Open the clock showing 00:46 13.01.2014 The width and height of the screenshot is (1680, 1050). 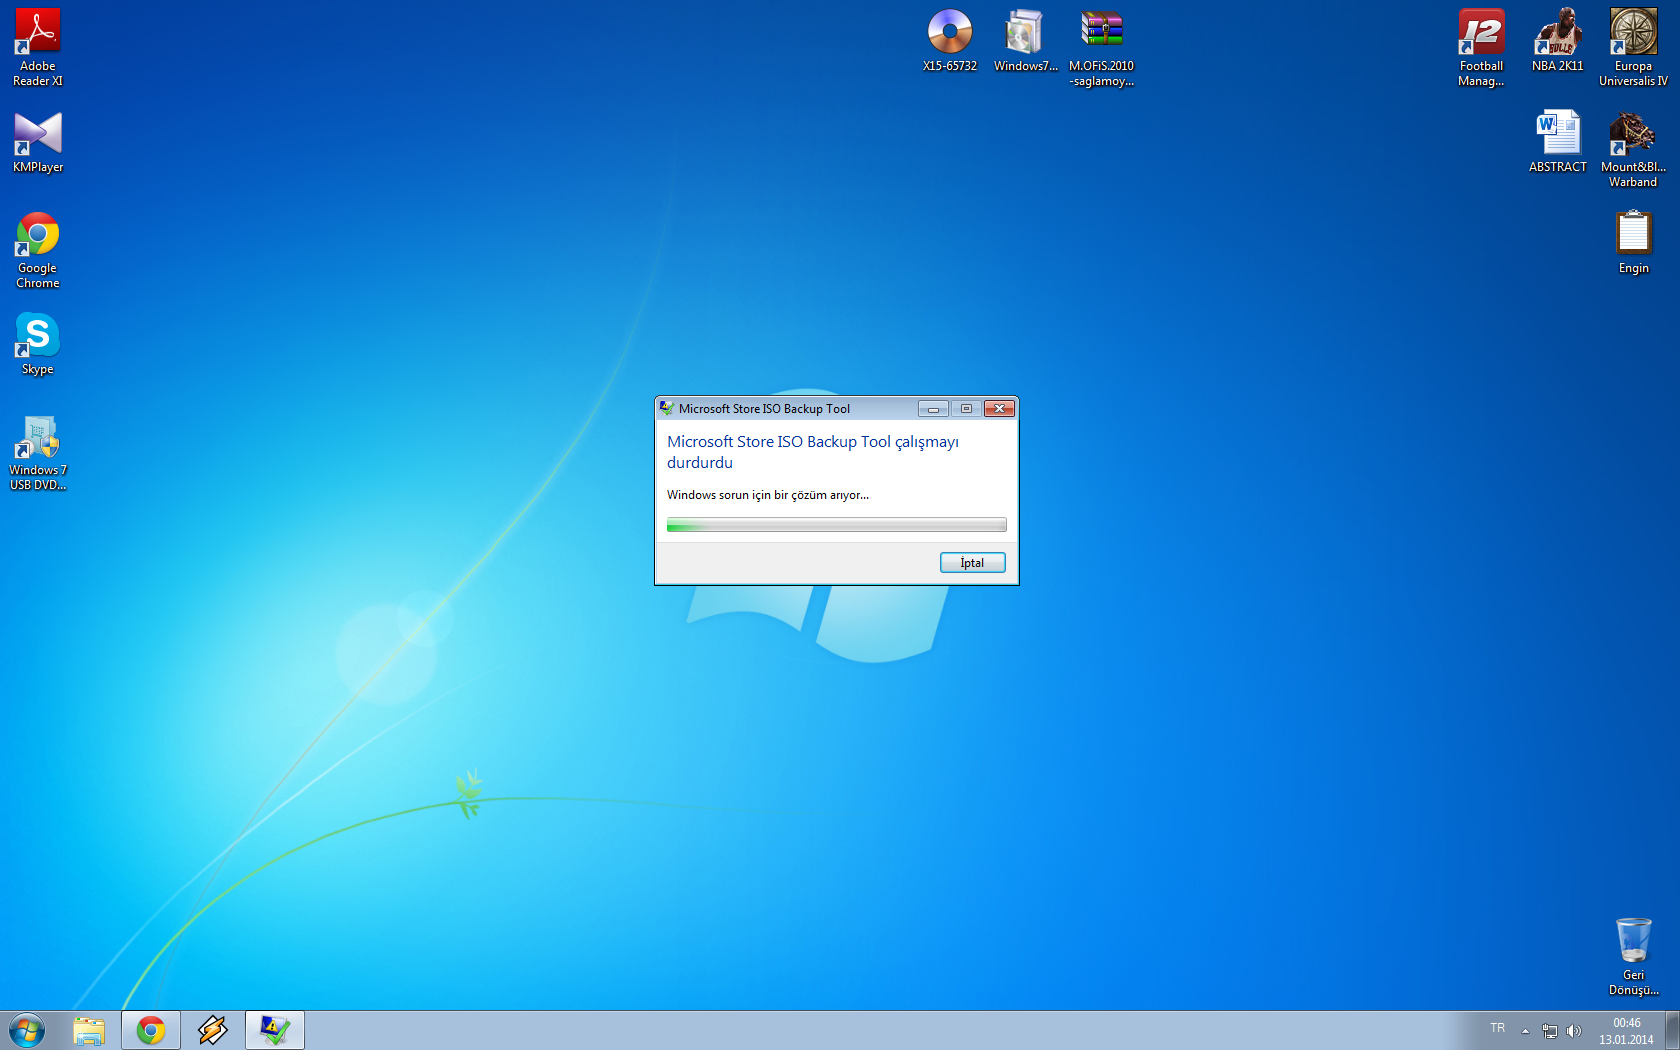[1627, 1031]
